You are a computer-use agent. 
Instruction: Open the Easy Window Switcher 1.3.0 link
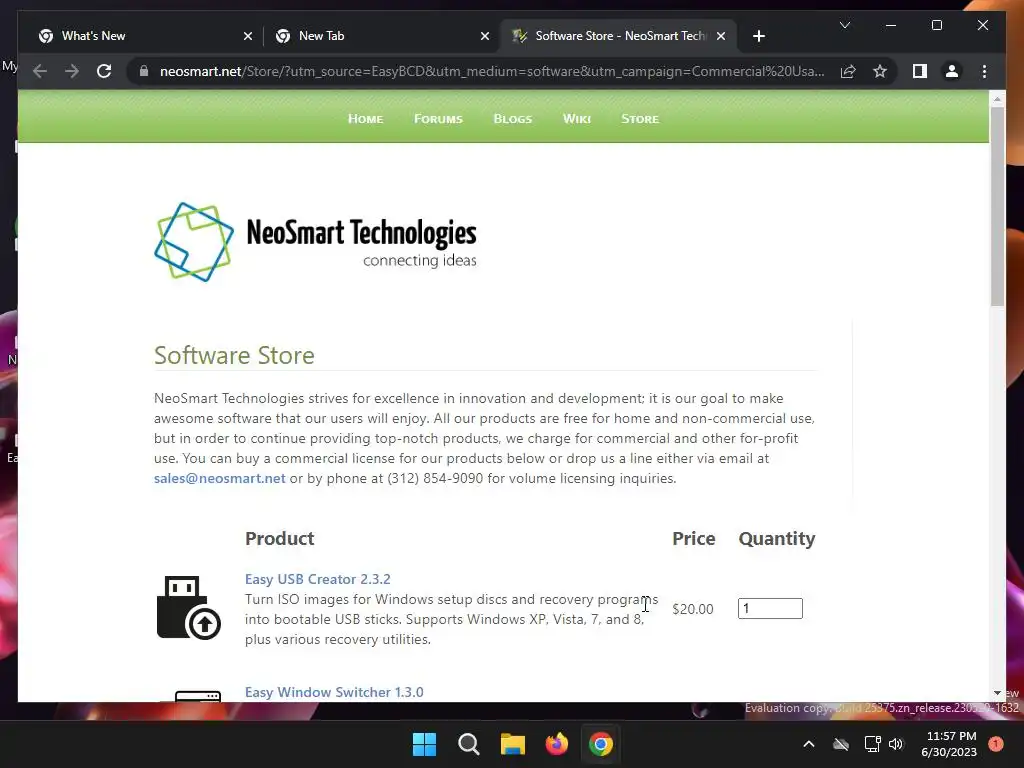pos(334,692)
